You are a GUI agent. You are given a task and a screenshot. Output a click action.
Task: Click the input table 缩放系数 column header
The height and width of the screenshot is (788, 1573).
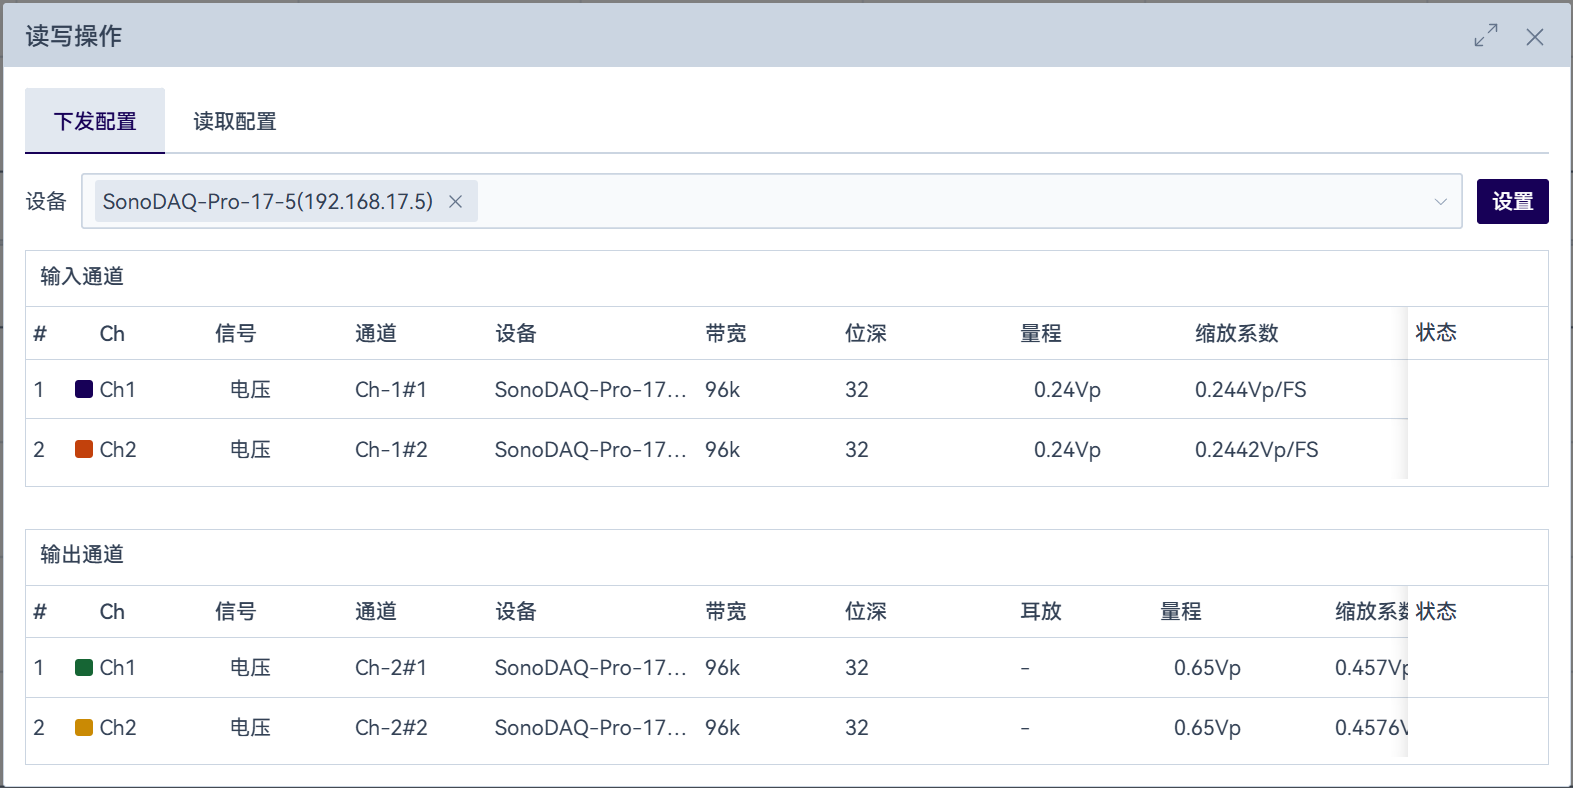(1236, 333)
